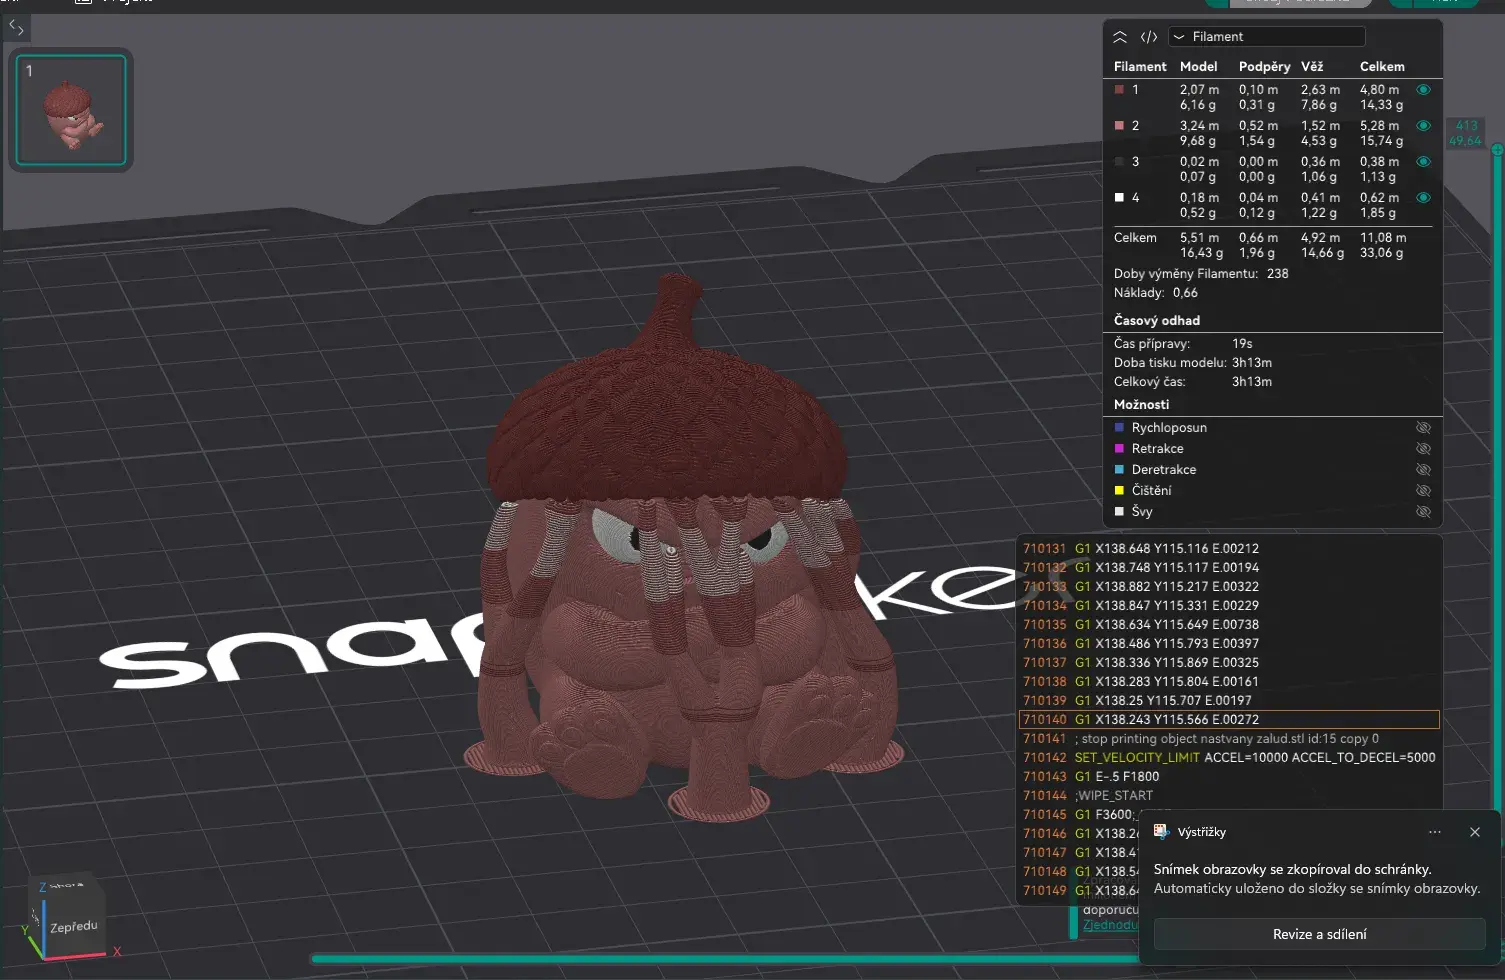1505x980 pixels.
Task: Open the Výstřižky notification options menu
Action: coord(1435,832)
